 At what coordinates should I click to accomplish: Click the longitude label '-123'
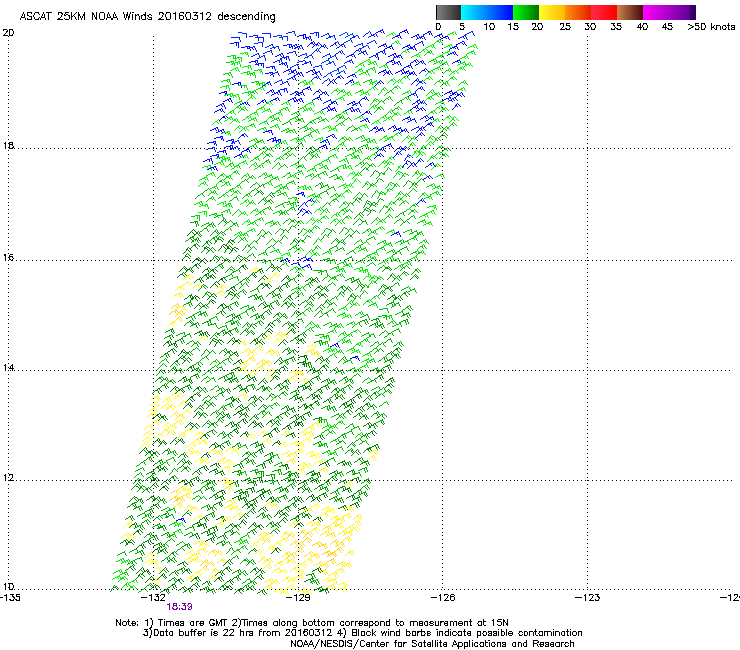pos(588,598)
